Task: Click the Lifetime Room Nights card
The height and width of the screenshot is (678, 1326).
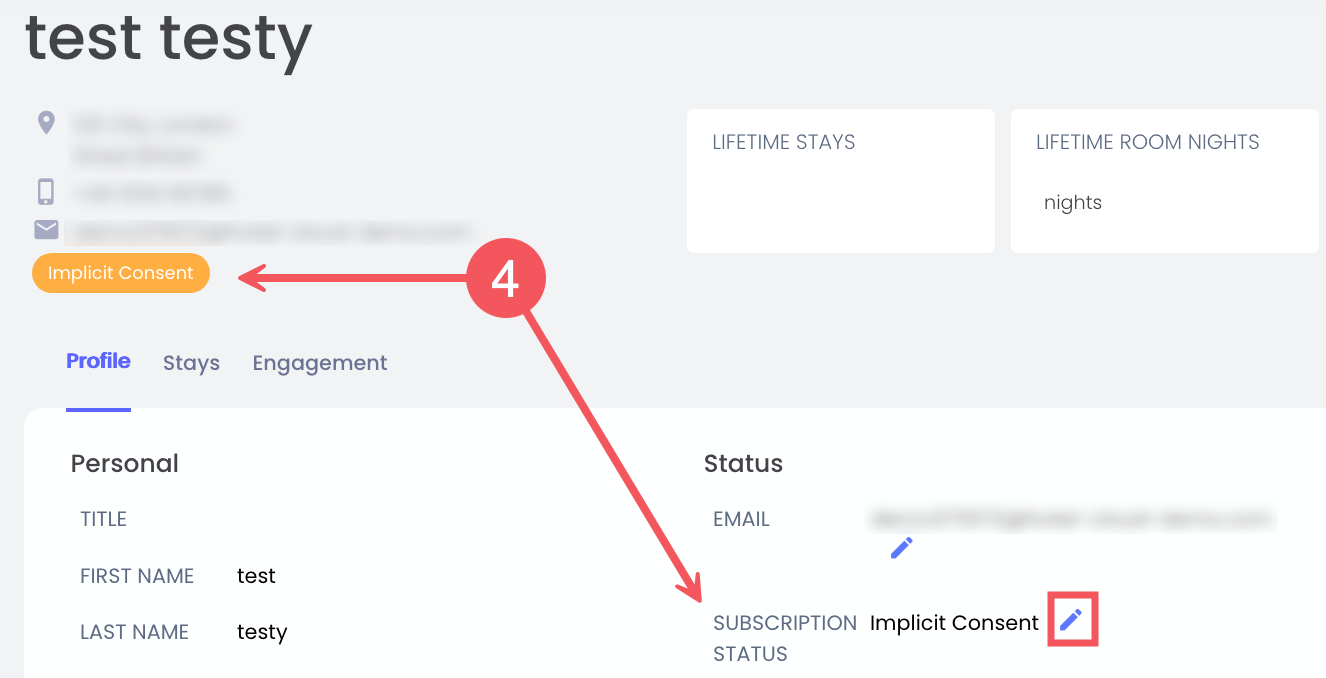Action: (x=1164, y=181)
